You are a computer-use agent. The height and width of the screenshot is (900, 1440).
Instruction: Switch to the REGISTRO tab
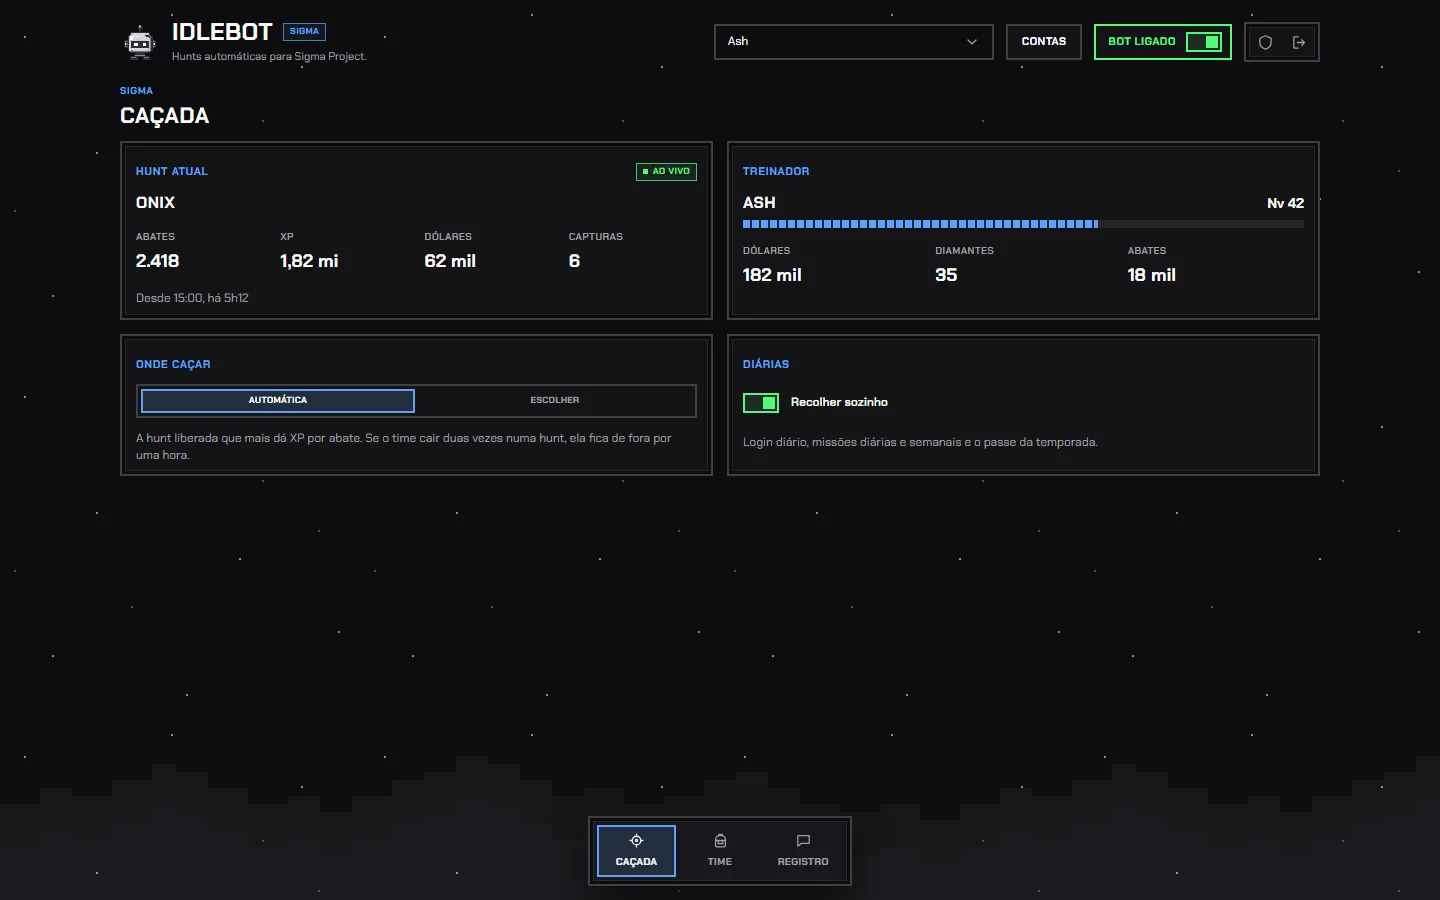point(803,851)
